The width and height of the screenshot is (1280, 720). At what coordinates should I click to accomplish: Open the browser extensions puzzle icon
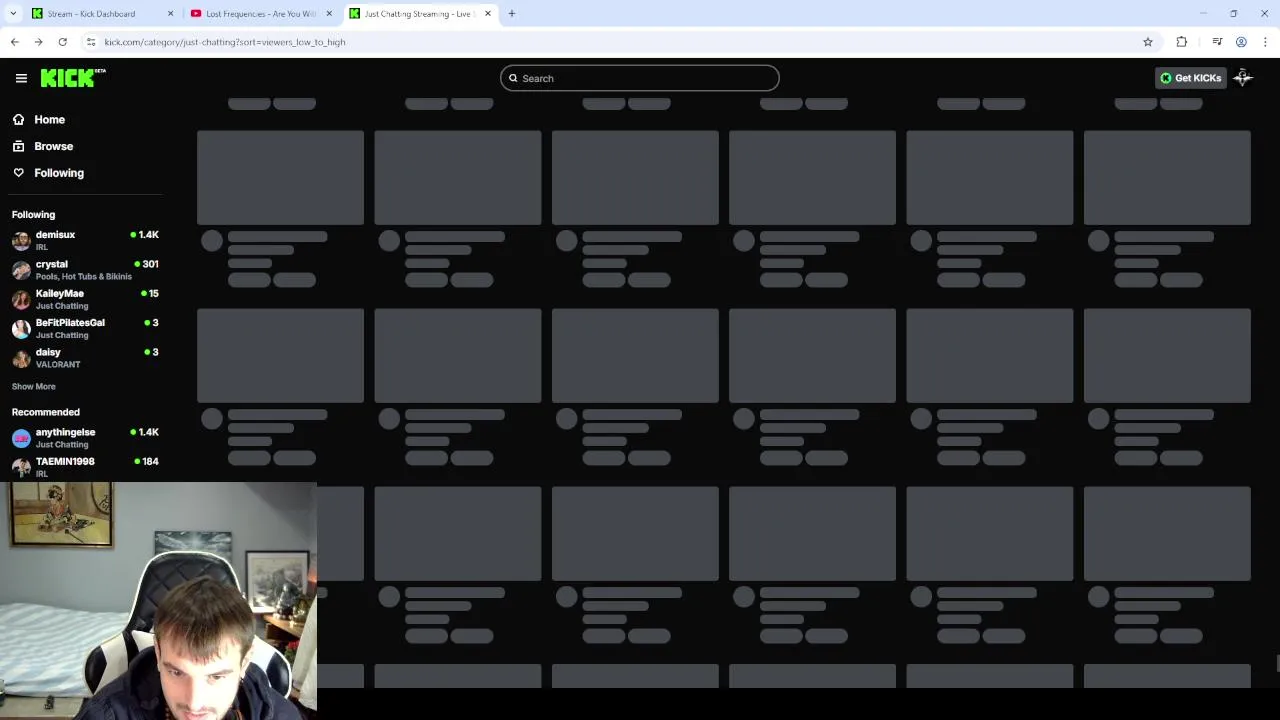point(1182,42)
